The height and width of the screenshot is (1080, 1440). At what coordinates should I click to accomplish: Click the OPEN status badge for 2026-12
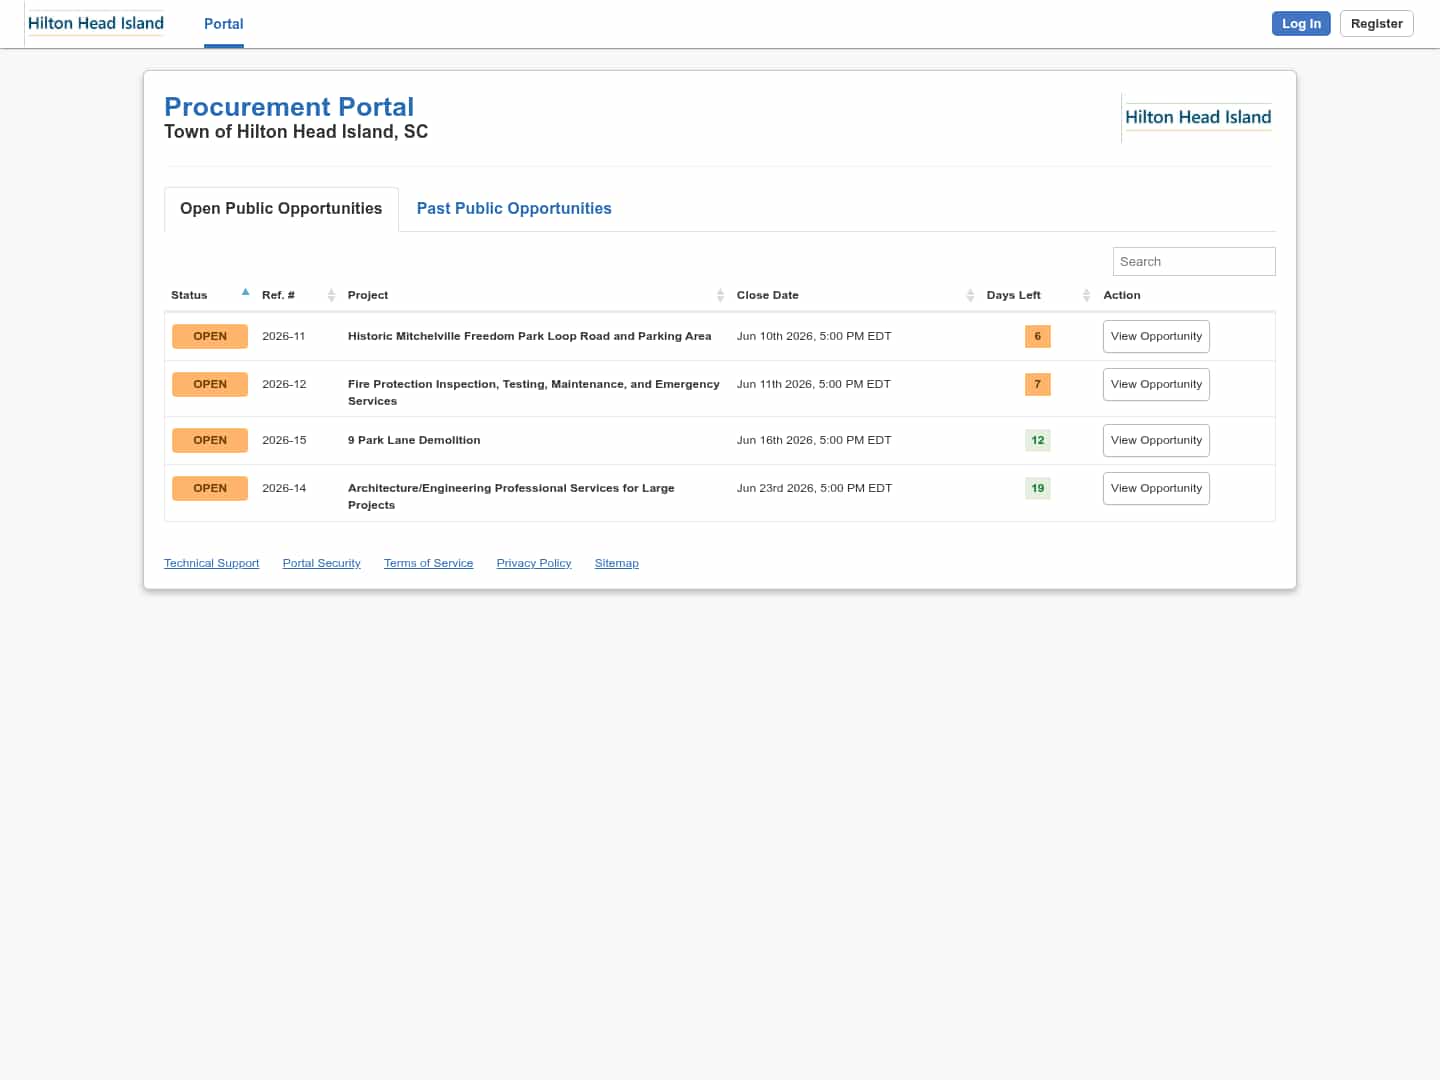tap(210, 384)
